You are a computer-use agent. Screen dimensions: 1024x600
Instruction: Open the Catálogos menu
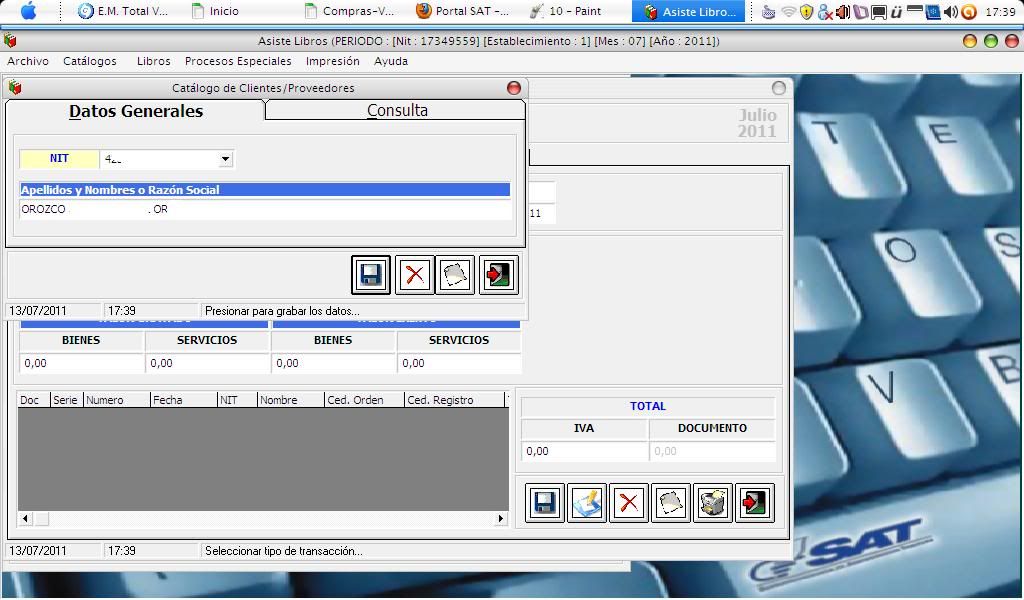point(89,61)
